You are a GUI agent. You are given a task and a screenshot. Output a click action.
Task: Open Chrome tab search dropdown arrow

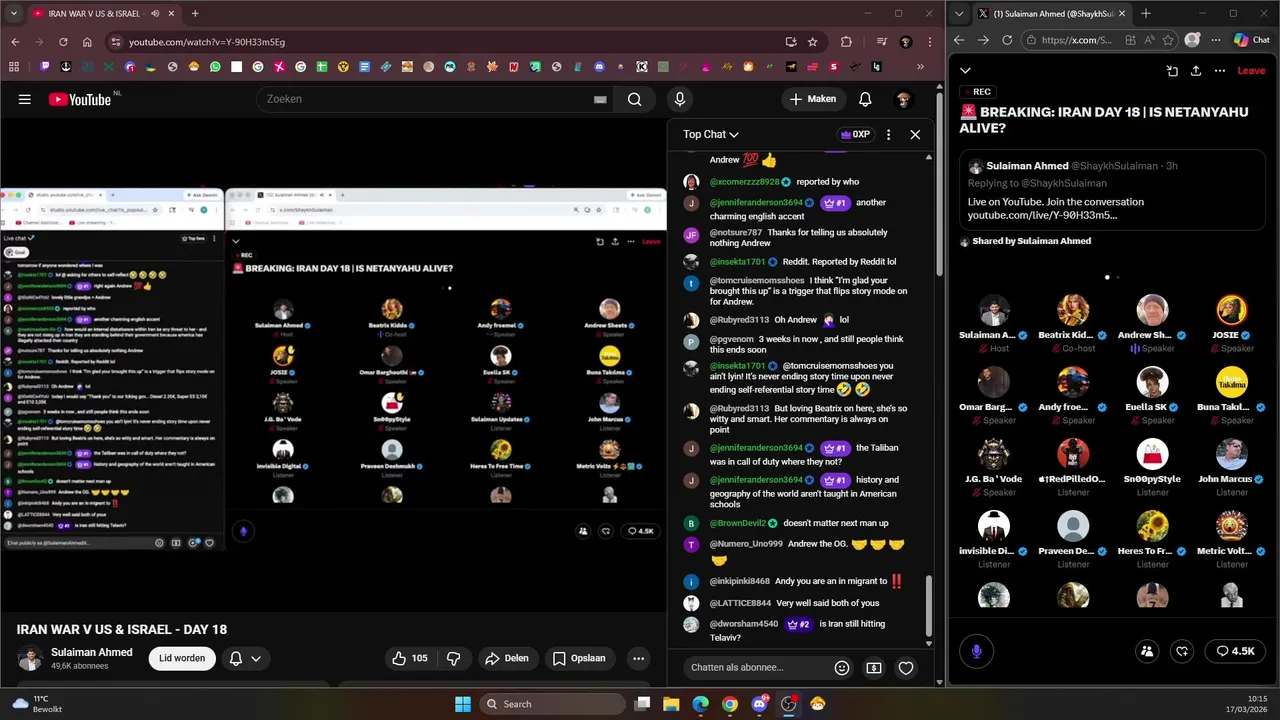(13, 14)
